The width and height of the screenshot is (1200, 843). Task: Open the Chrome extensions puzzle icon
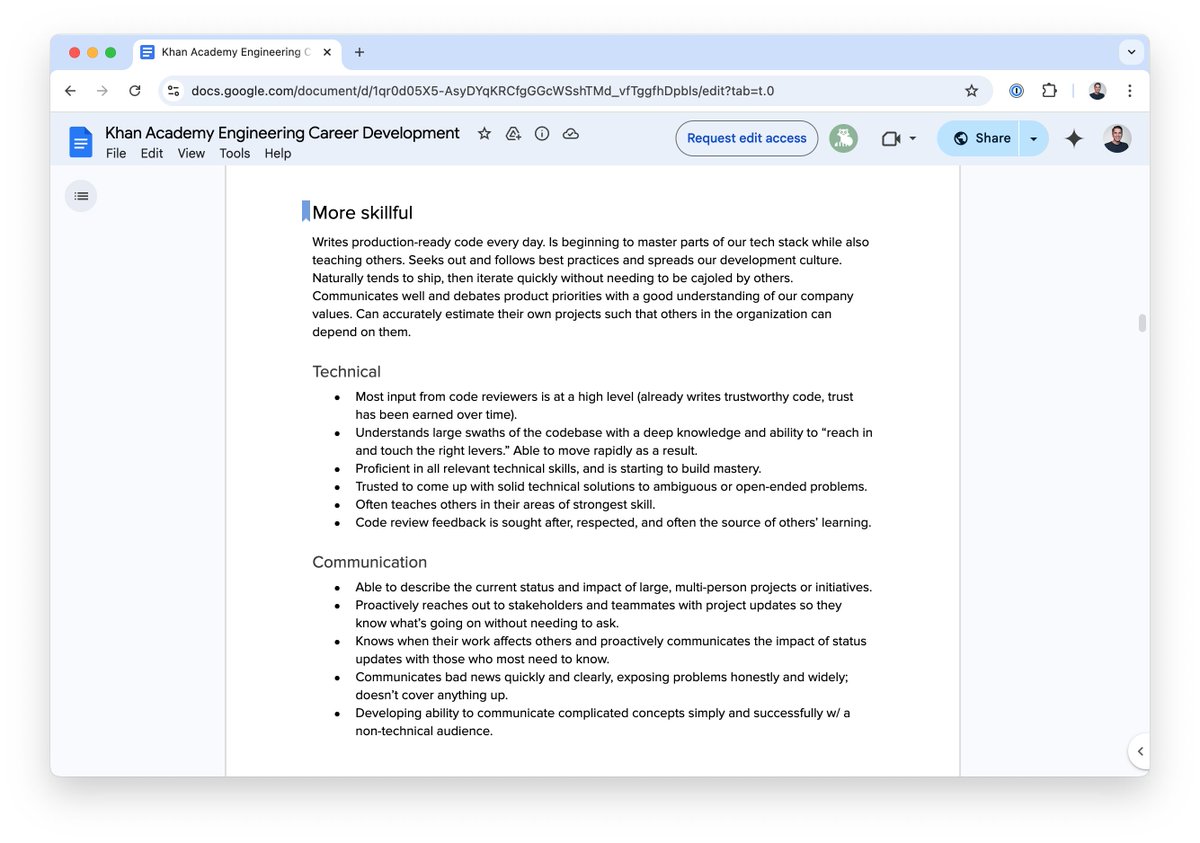click(x=1049, y=90)
